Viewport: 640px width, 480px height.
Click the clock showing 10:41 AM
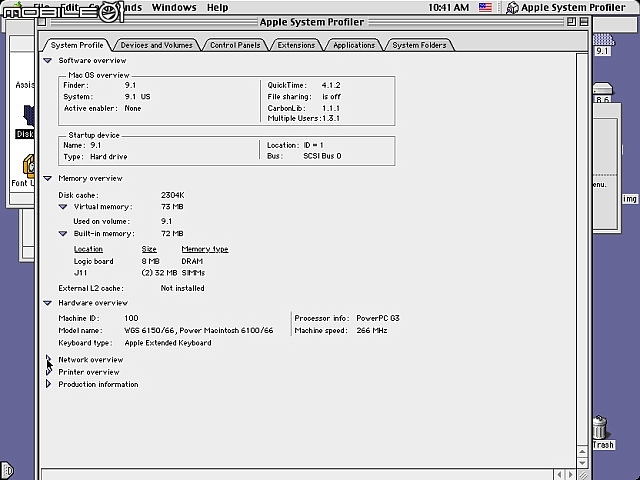(449, 7)
